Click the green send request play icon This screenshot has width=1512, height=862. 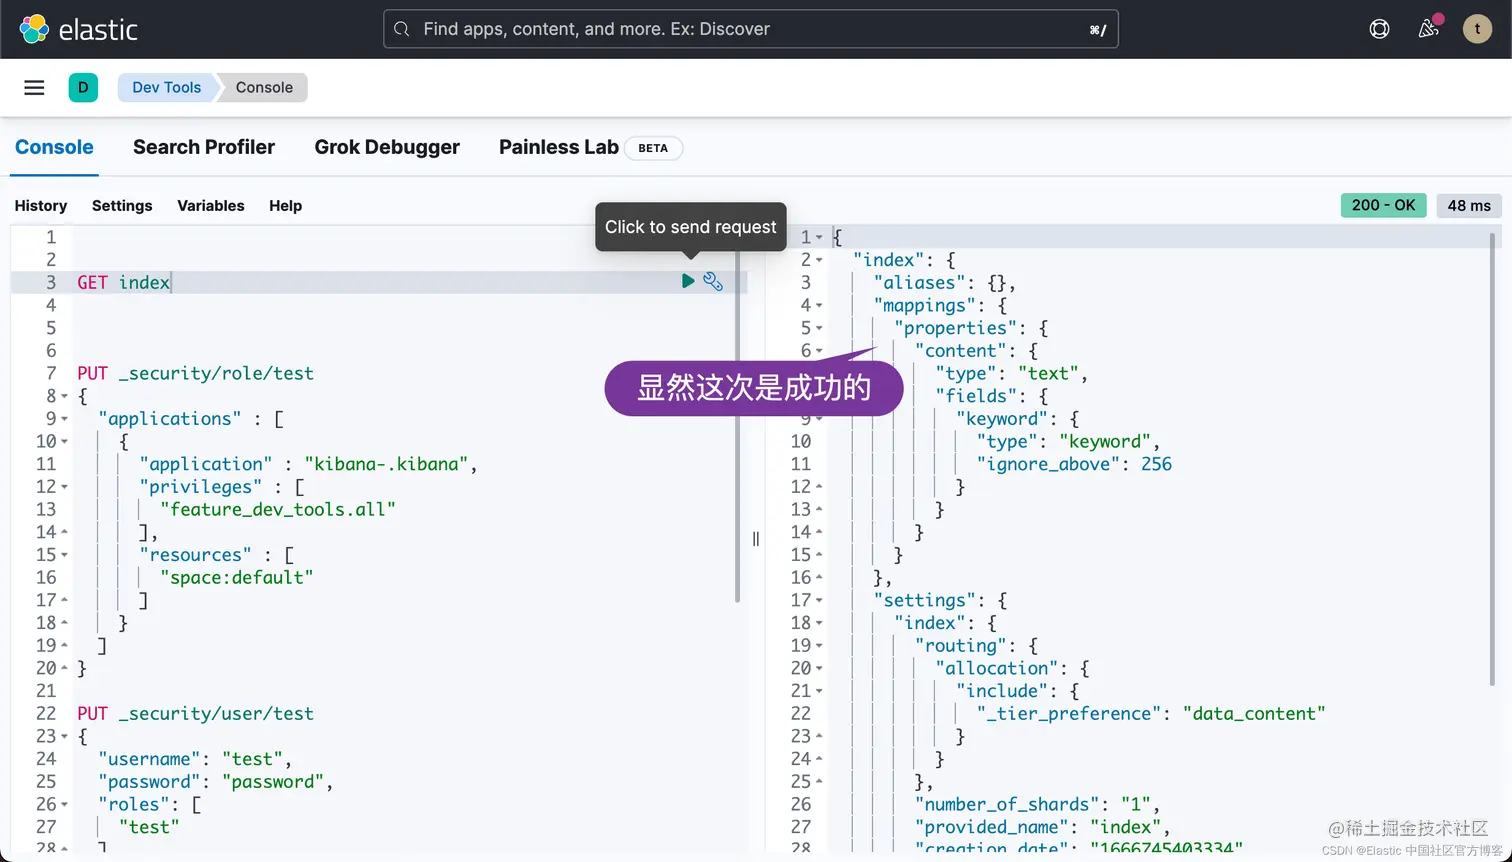click(687, 281)
